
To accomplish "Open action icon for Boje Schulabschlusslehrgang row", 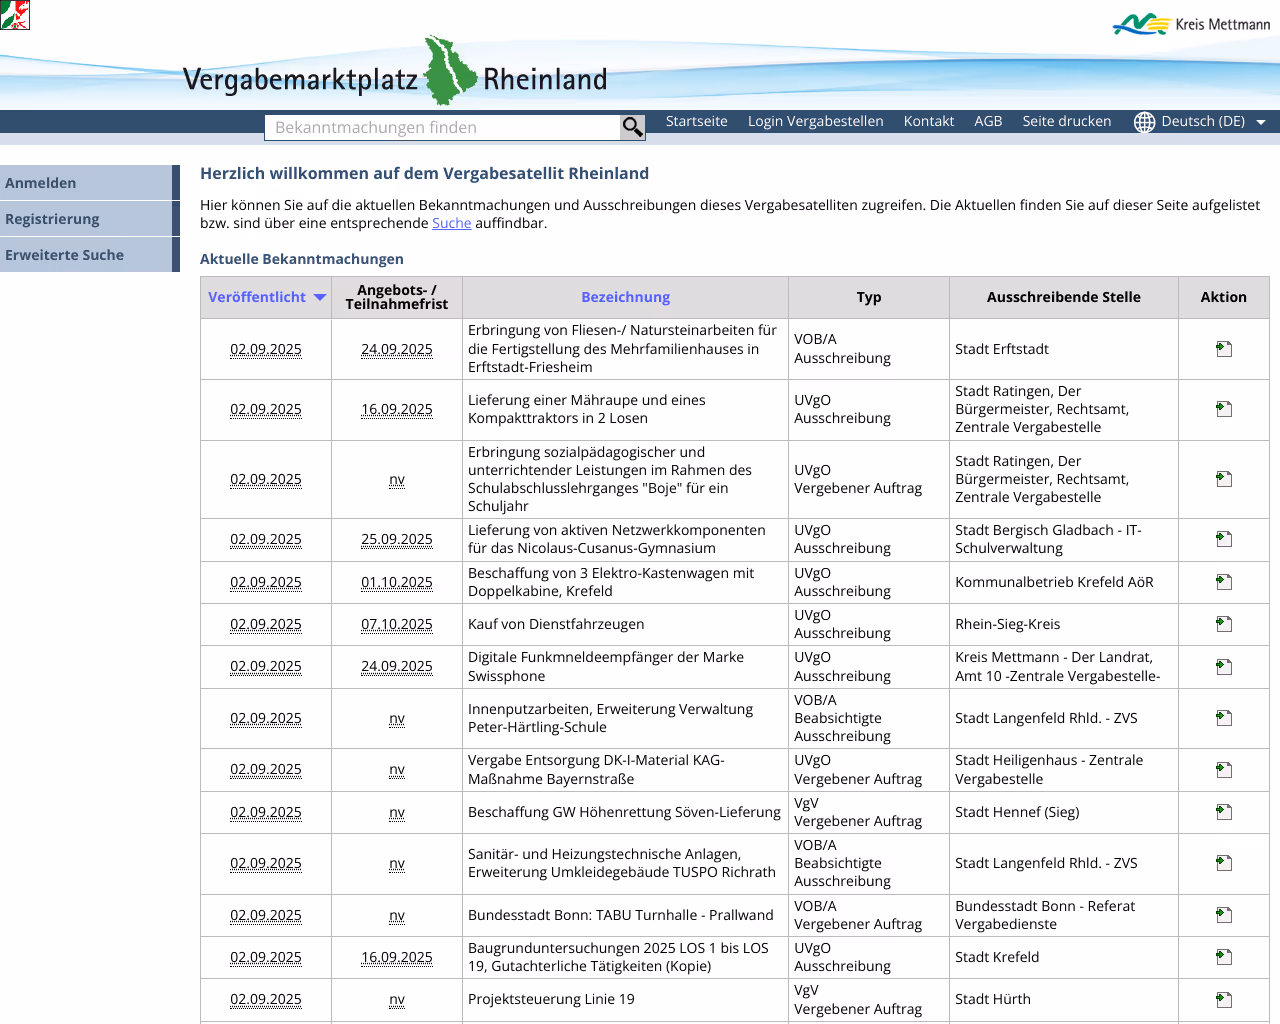I will tap(1224, 479).
